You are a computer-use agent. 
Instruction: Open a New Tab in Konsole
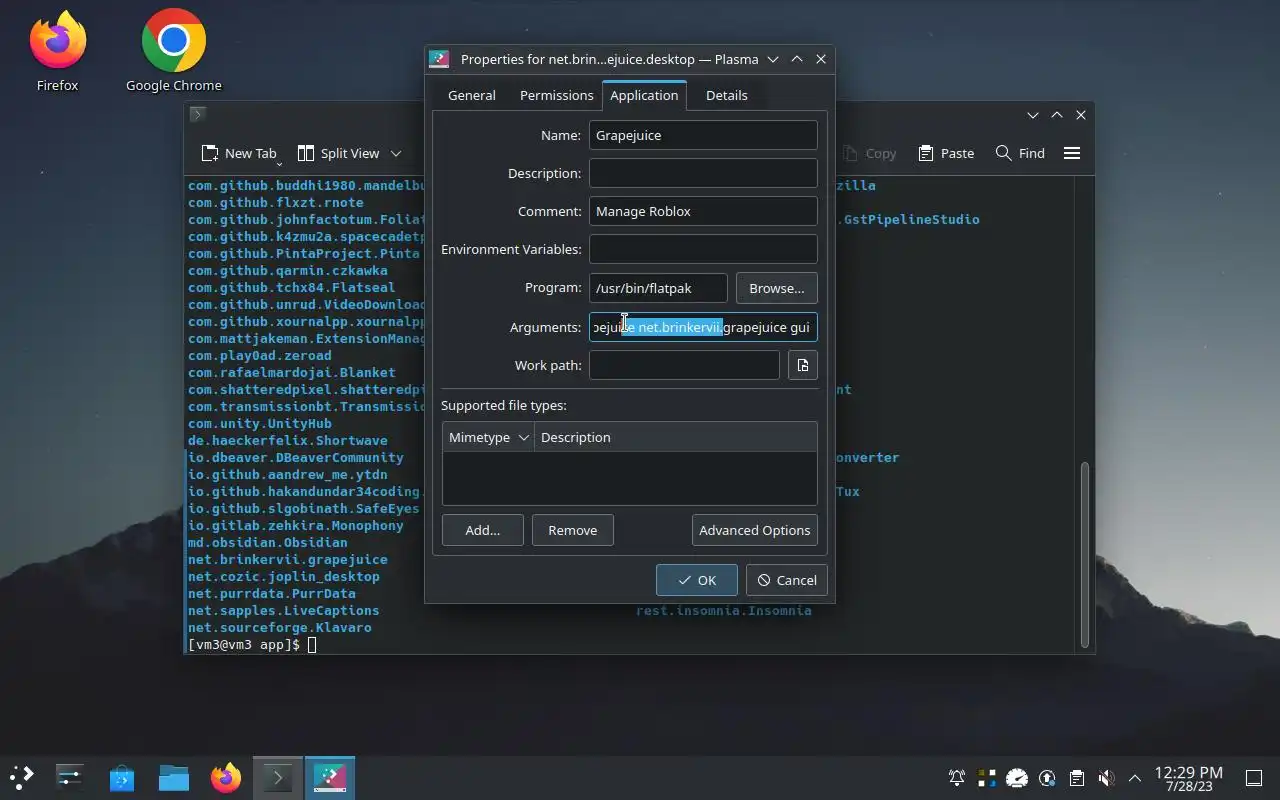pos(239,153)
